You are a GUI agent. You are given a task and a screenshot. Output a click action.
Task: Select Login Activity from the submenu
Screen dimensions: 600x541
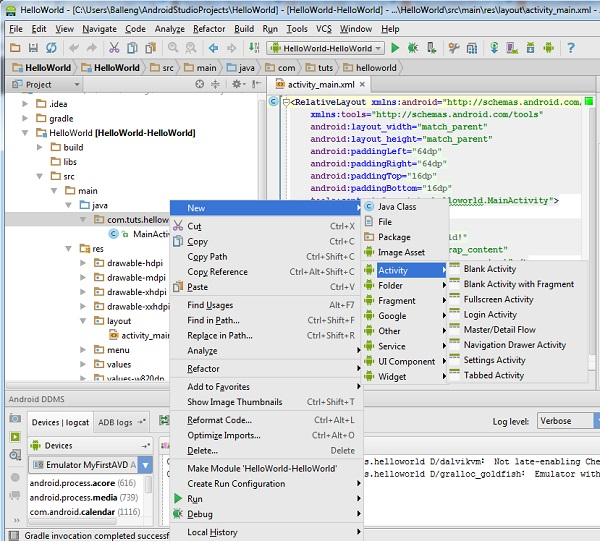pyautogui.click(x=489, y=314)
